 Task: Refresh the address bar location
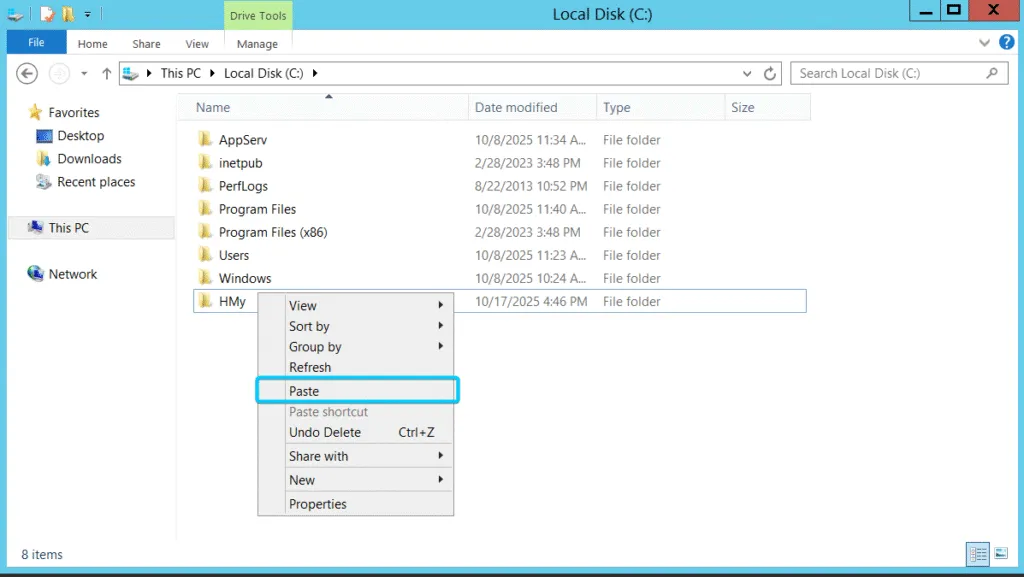[770, 73]
